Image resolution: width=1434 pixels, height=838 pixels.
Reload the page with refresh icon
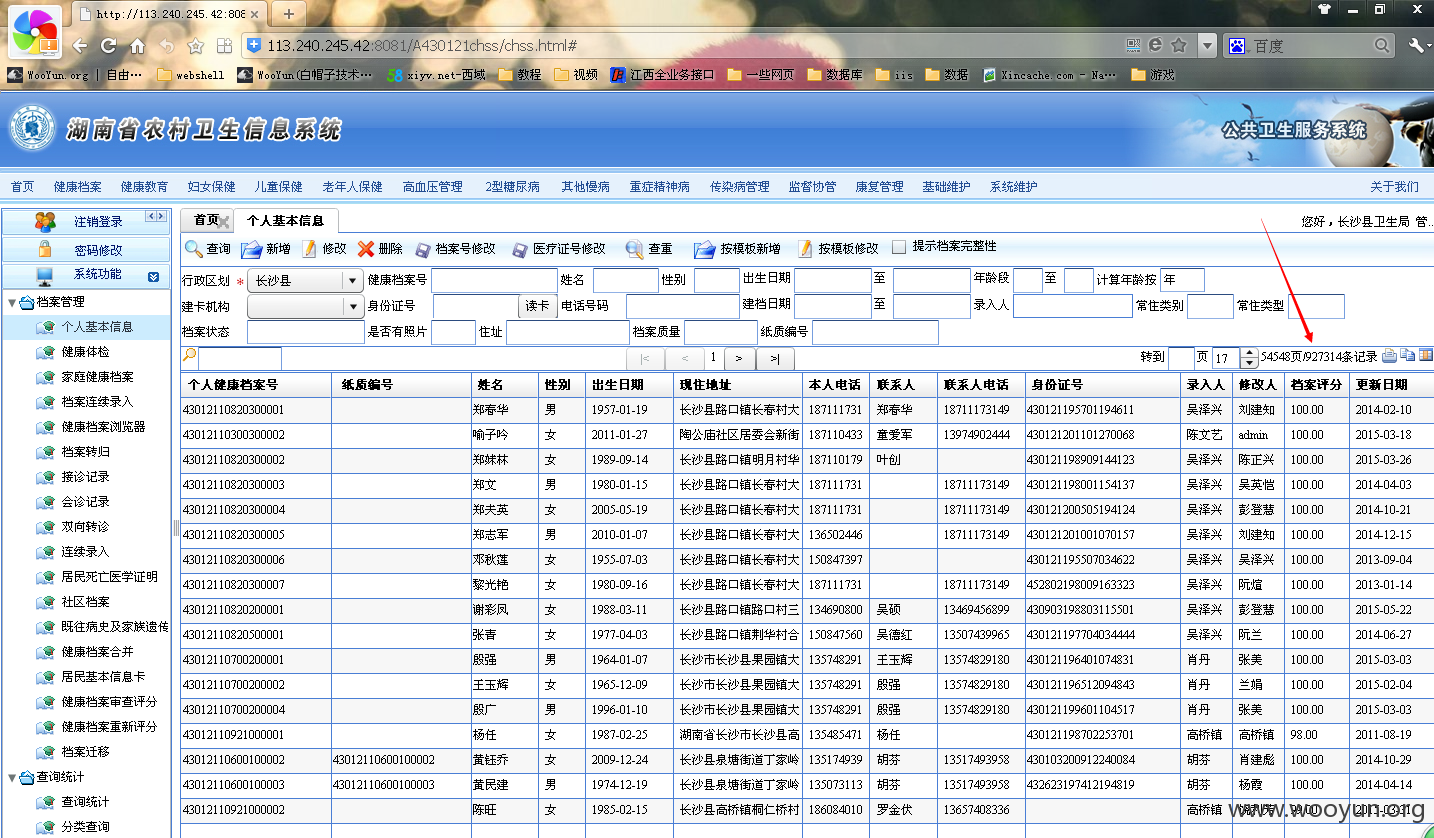109,46
